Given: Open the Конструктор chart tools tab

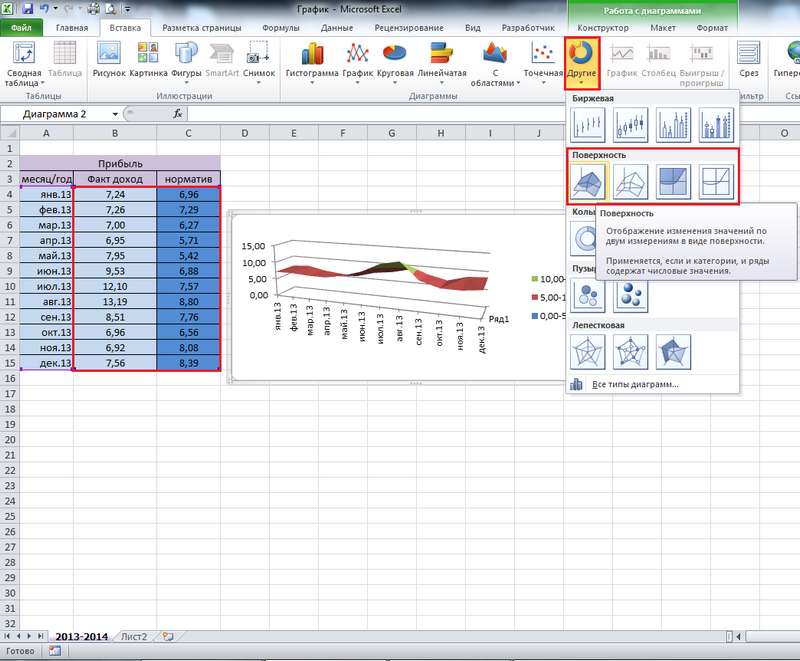Looking at the screenshot, I should tap(603, 28).
